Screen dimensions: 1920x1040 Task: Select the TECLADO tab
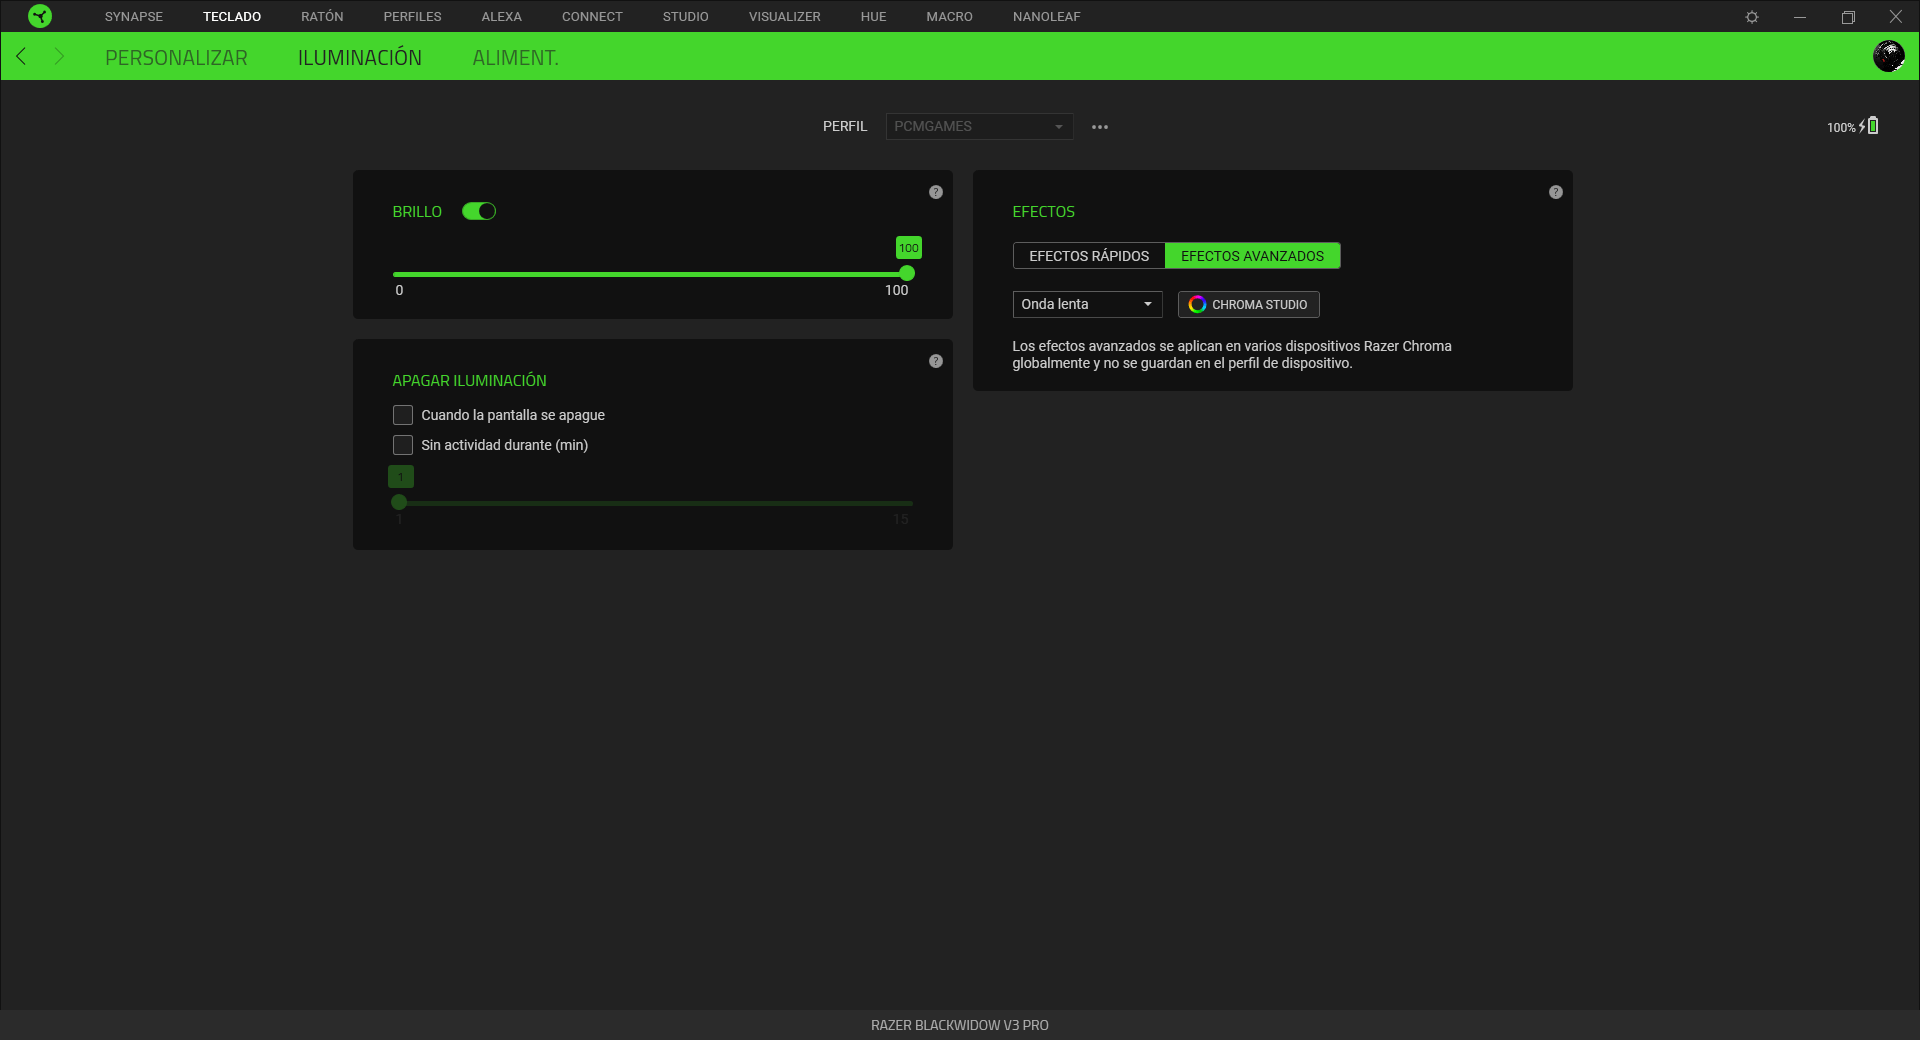[x=232, y=17]
